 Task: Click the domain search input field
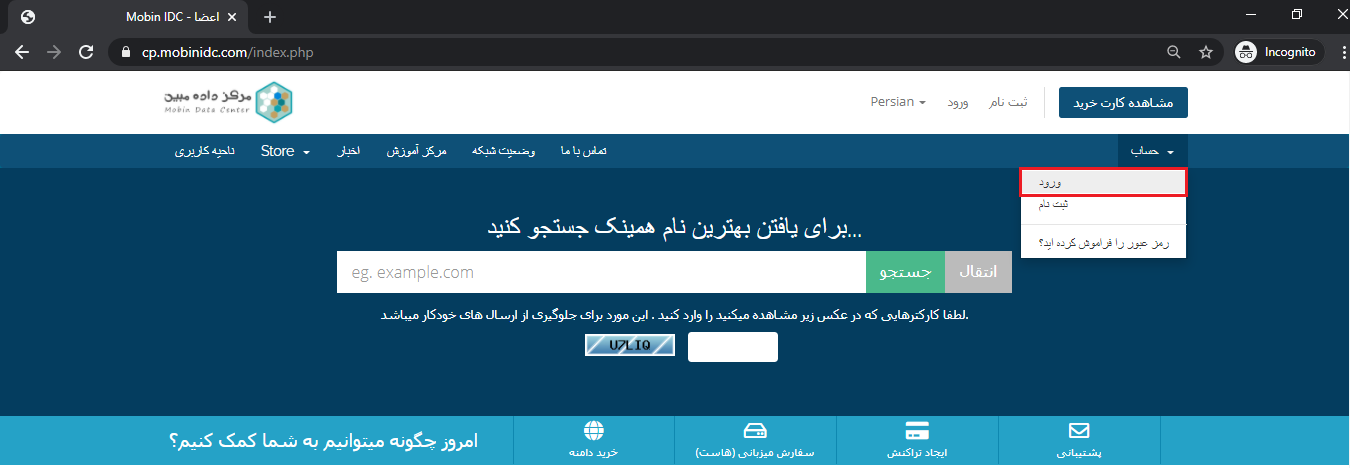click(600, 272)
